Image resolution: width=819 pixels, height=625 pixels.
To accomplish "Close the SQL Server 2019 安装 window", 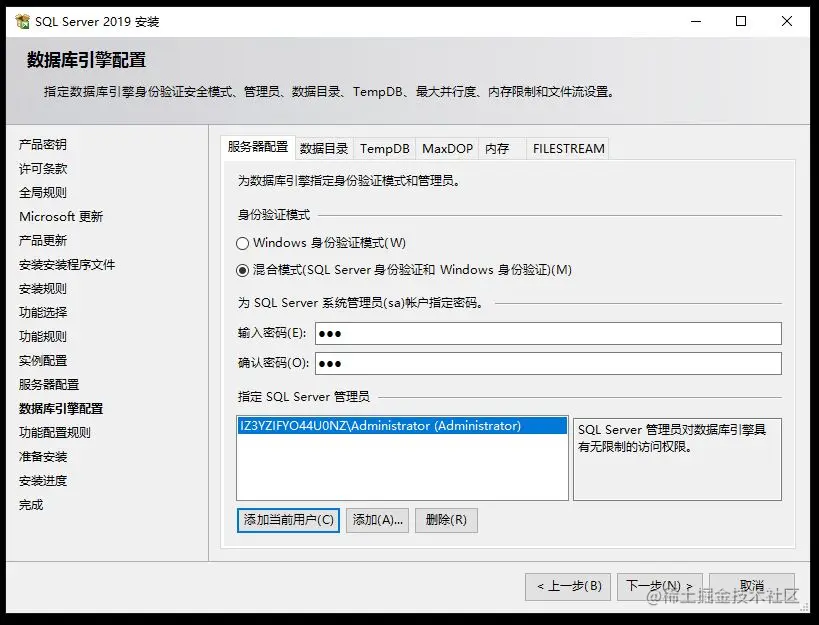I will coord(787,21).
